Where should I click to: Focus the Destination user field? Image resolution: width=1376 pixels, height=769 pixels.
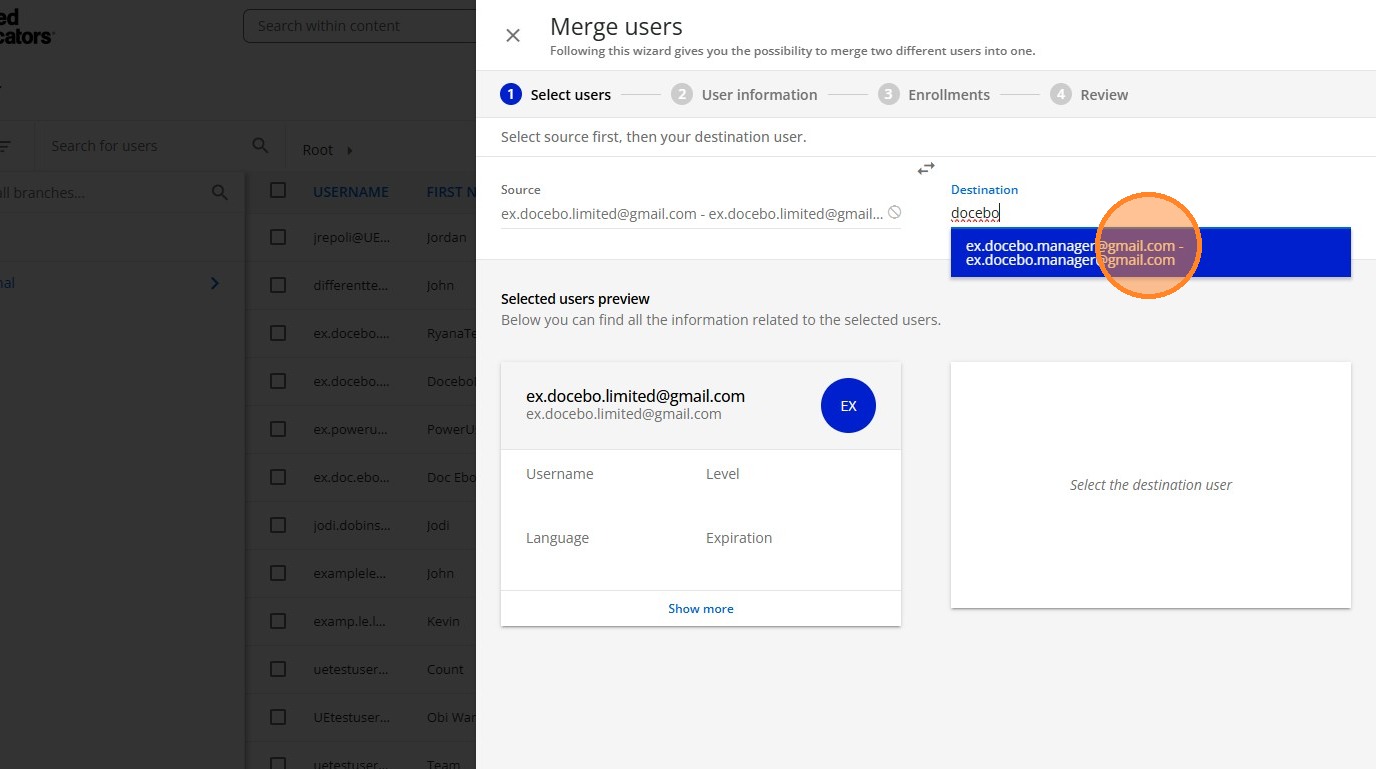pyautogui.click(x=1150, y=213)
